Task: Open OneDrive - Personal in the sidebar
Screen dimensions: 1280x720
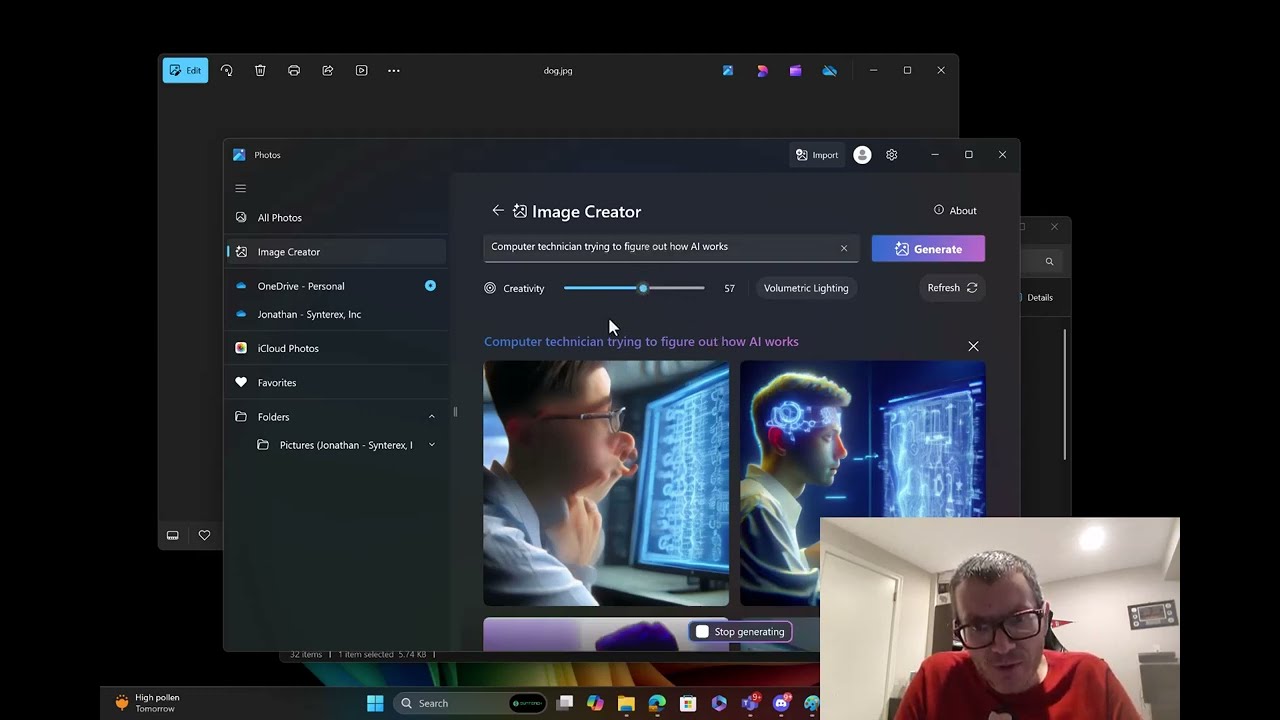Action: click(336, 286)
